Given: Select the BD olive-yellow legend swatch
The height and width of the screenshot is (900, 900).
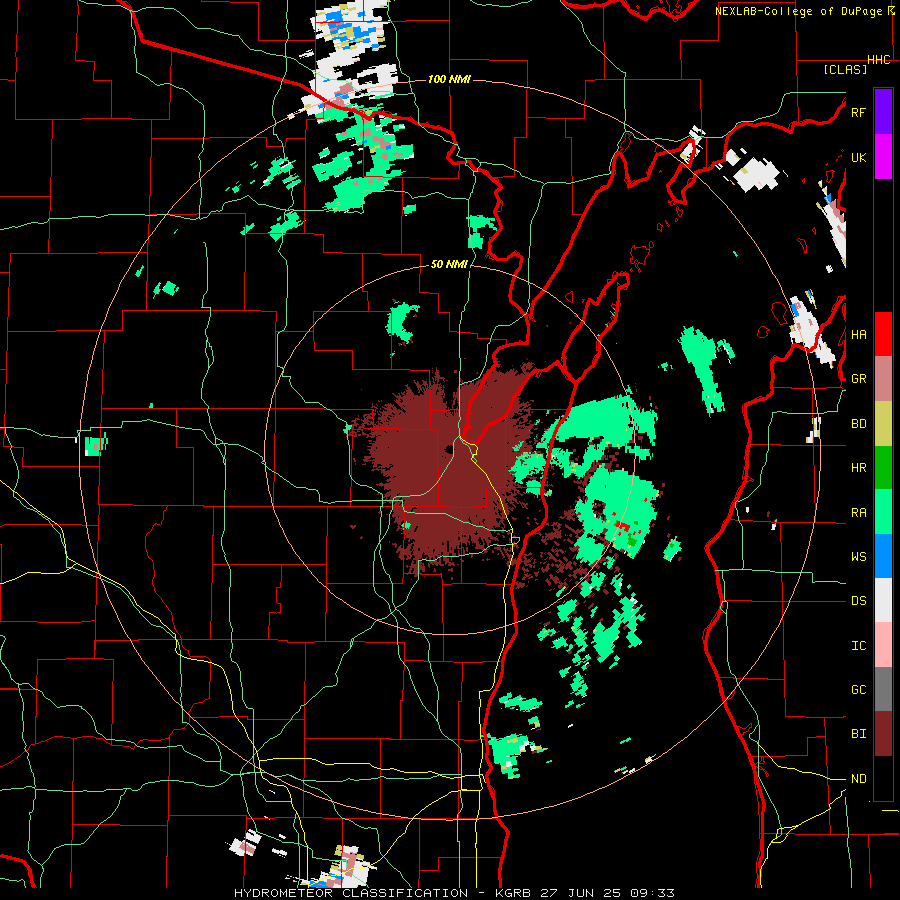Looking at the screenshot, I should pos(883,423).
